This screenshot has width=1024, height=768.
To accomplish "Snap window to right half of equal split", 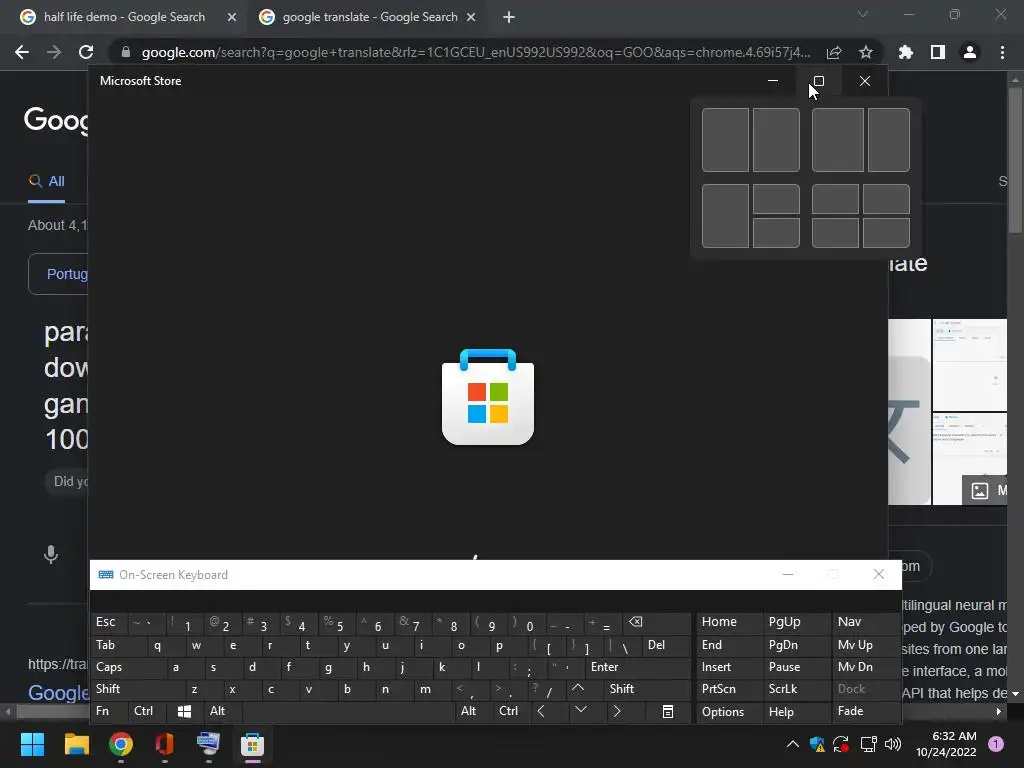I will pyautogui.click(x=776, y=140).
